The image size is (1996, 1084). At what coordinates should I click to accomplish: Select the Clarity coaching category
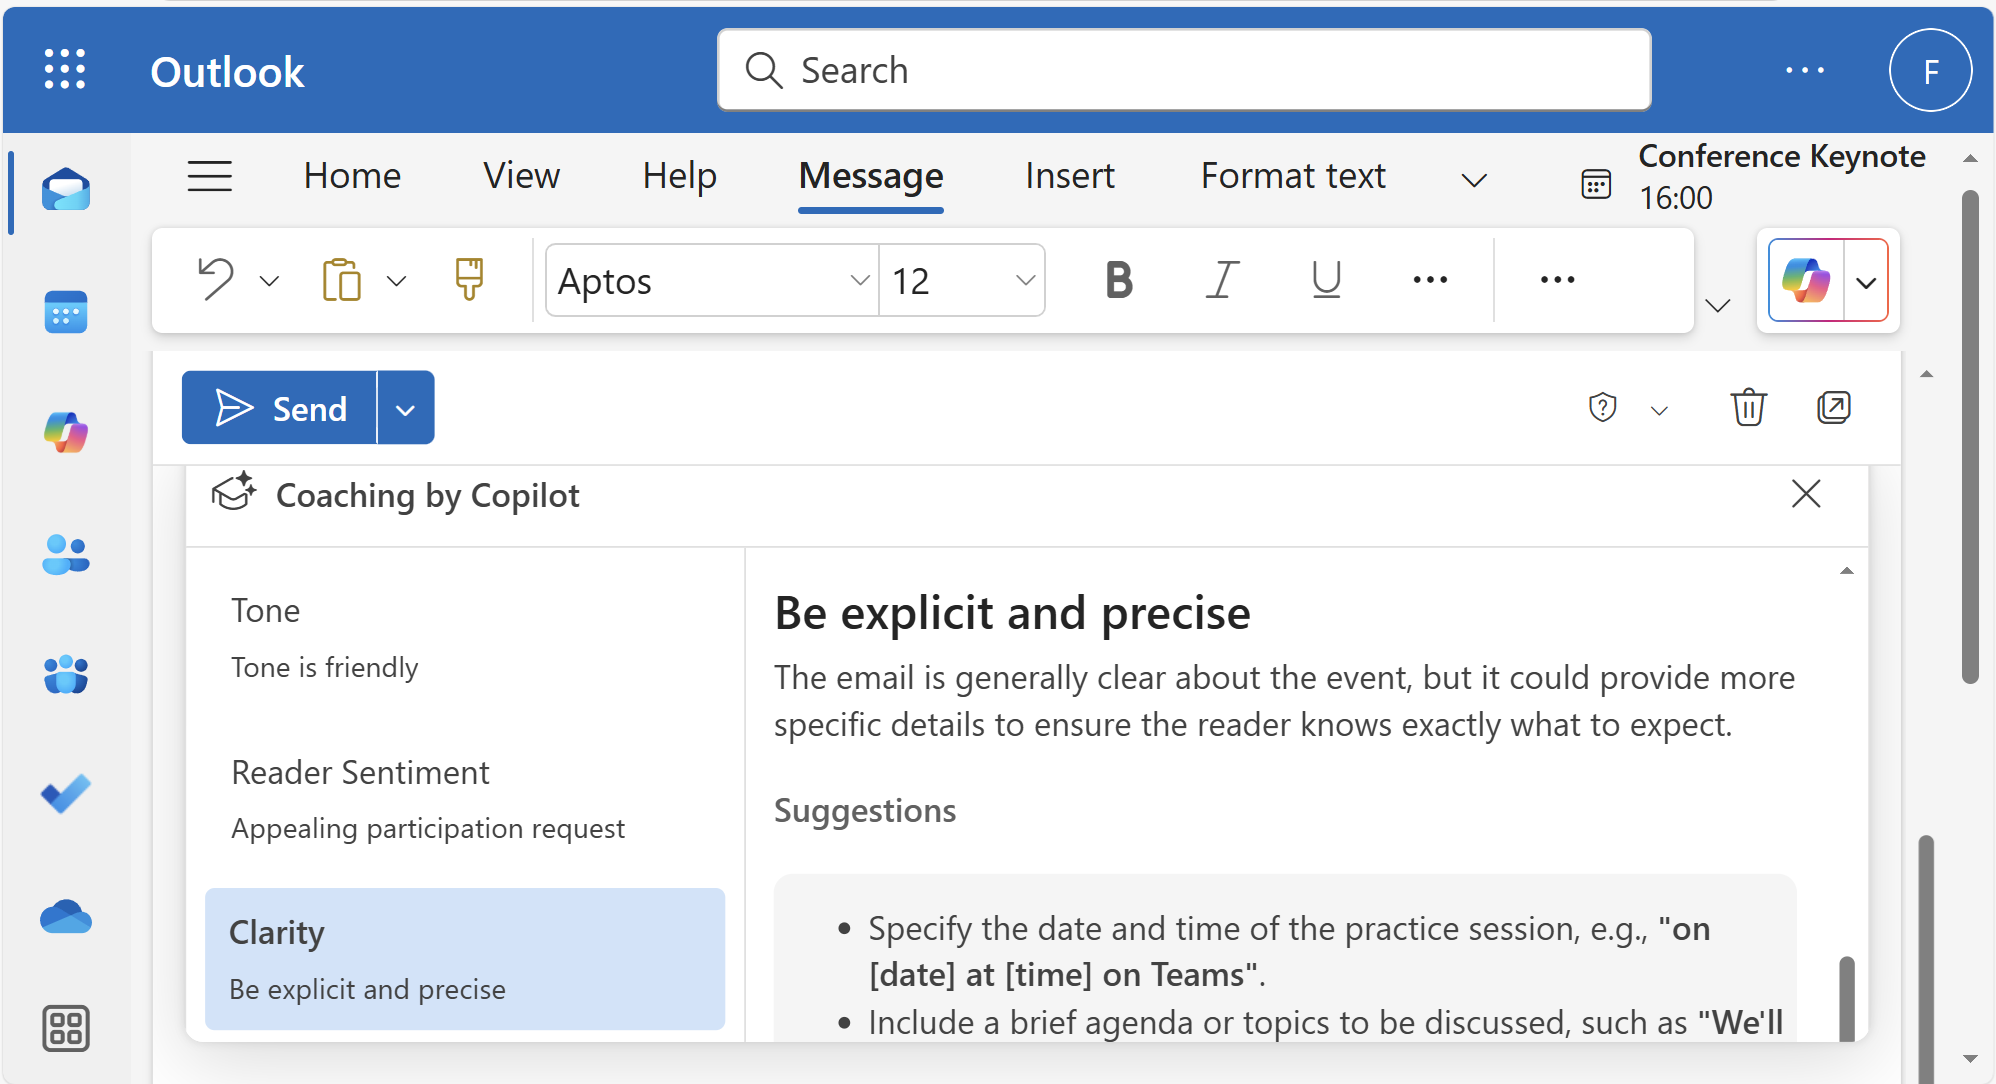coord(465,959)
